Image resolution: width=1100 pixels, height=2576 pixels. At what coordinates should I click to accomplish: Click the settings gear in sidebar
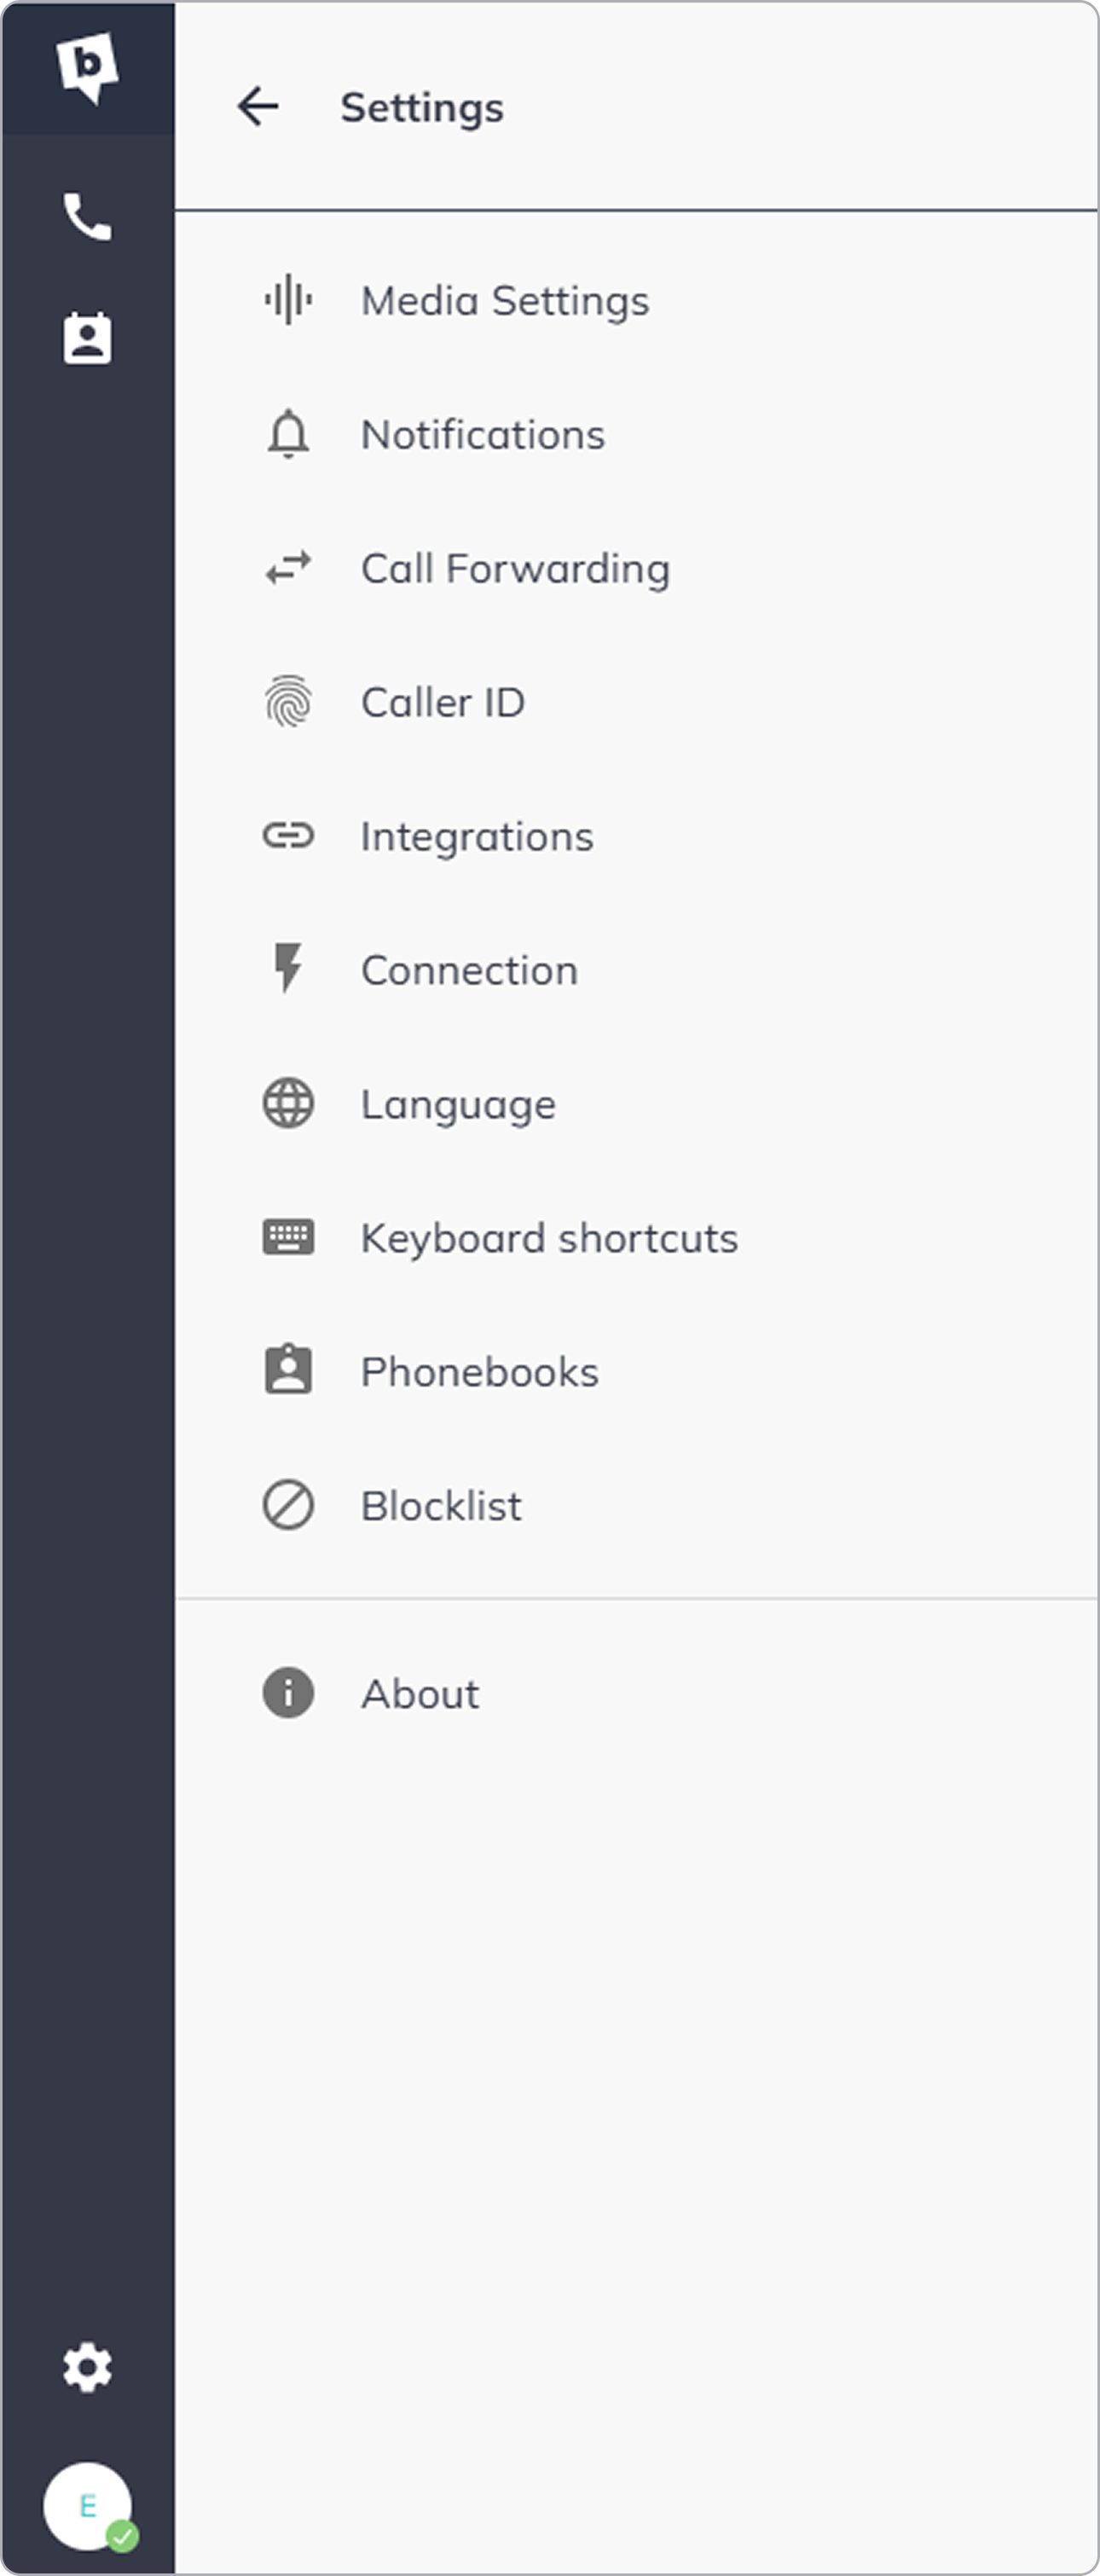(x=88, y=2367)
